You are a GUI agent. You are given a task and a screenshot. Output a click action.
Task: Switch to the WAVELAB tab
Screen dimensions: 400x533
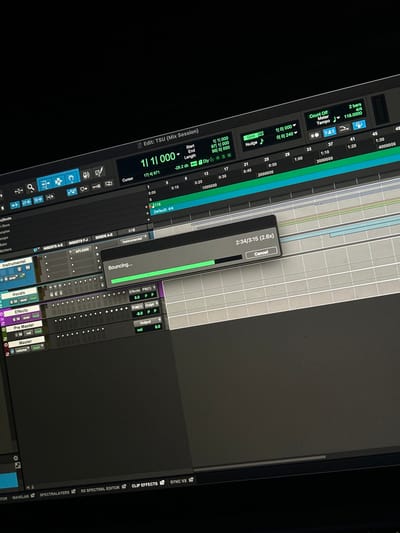21,498
